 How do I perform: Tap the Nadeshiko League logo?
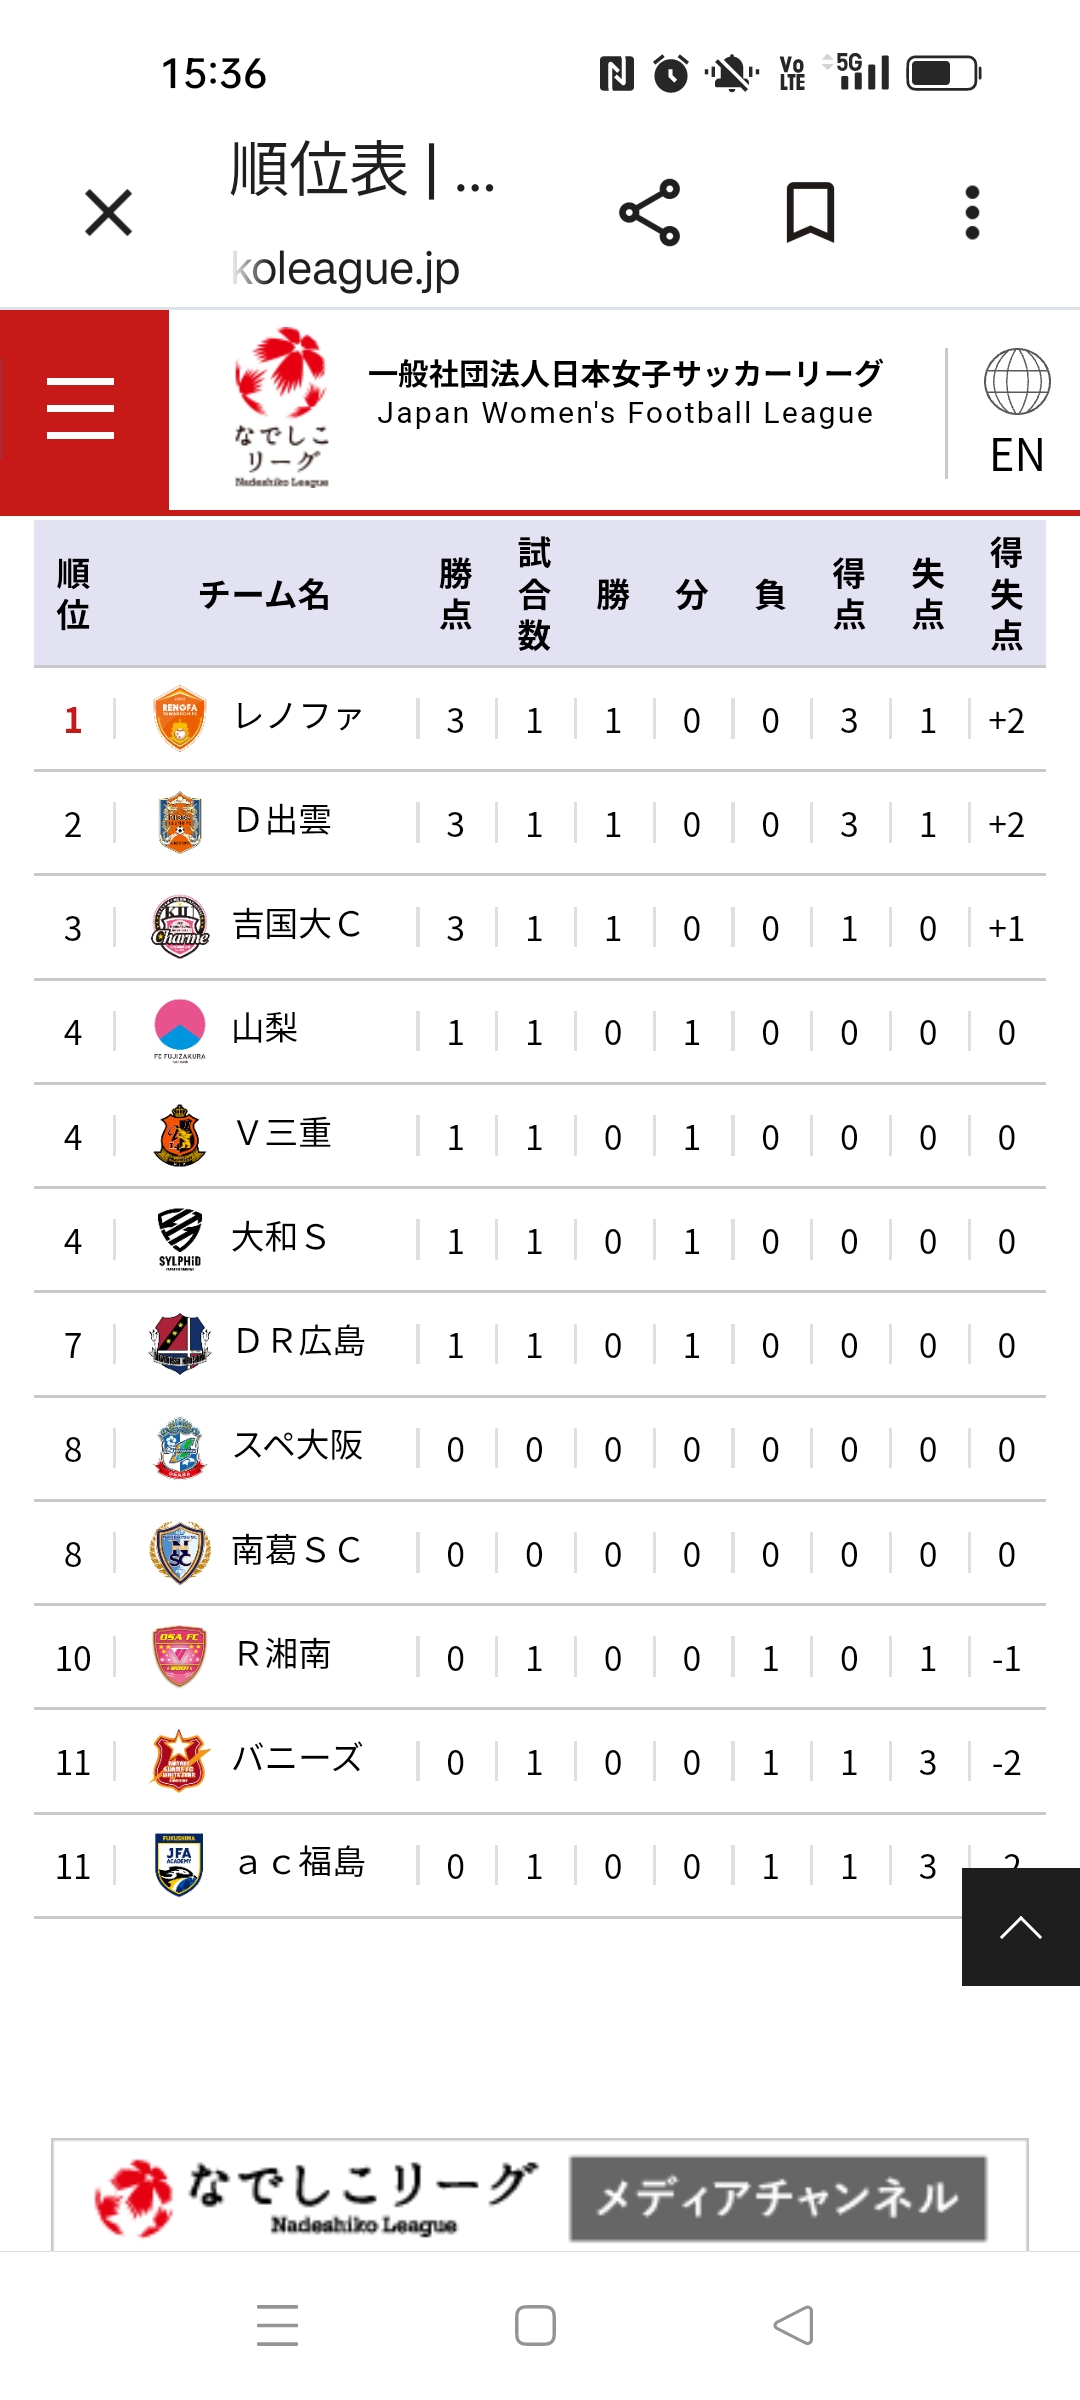pos(281,407)
